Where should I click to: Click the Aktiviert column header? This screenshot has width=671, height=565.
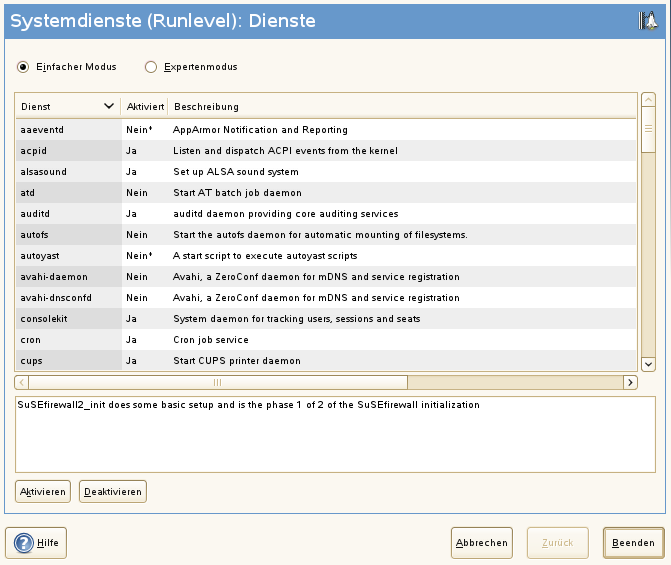pyautogui.click(x=145, y=106)
